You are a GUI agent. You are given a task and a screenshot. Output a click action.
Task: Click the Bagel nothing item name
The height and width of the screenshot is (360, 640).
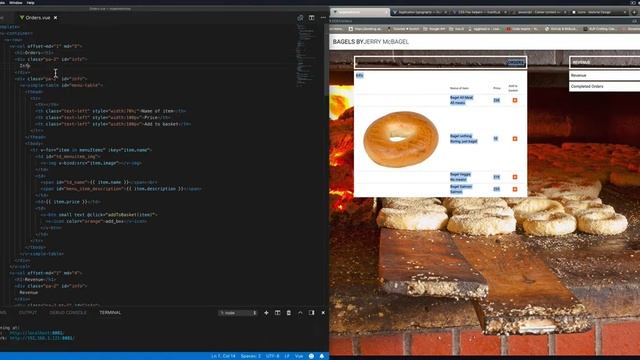(461, 136)
